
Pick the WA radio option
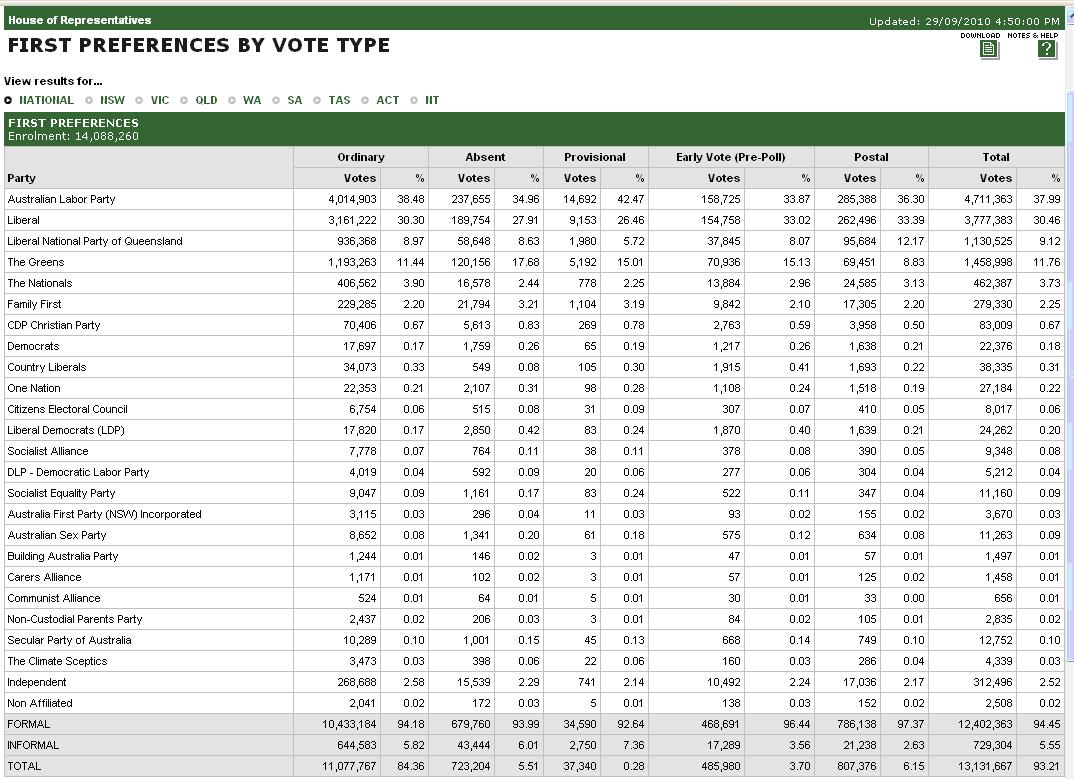coord(233,100)
